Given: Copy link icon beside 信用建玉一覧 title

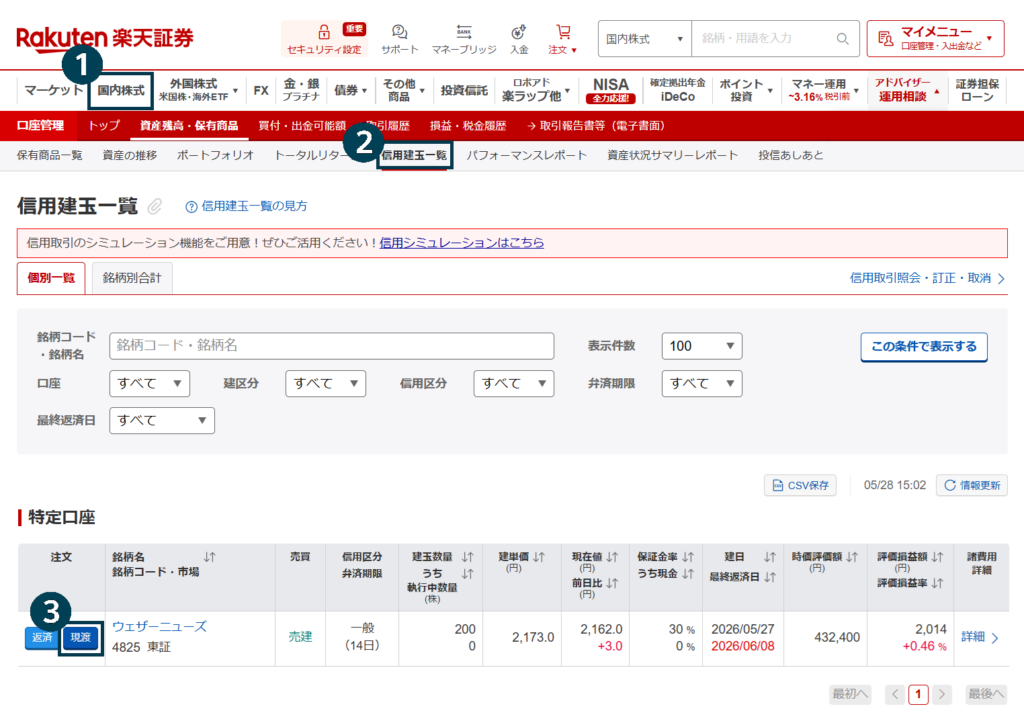Looking at the screenshot, I should [155, 206].
